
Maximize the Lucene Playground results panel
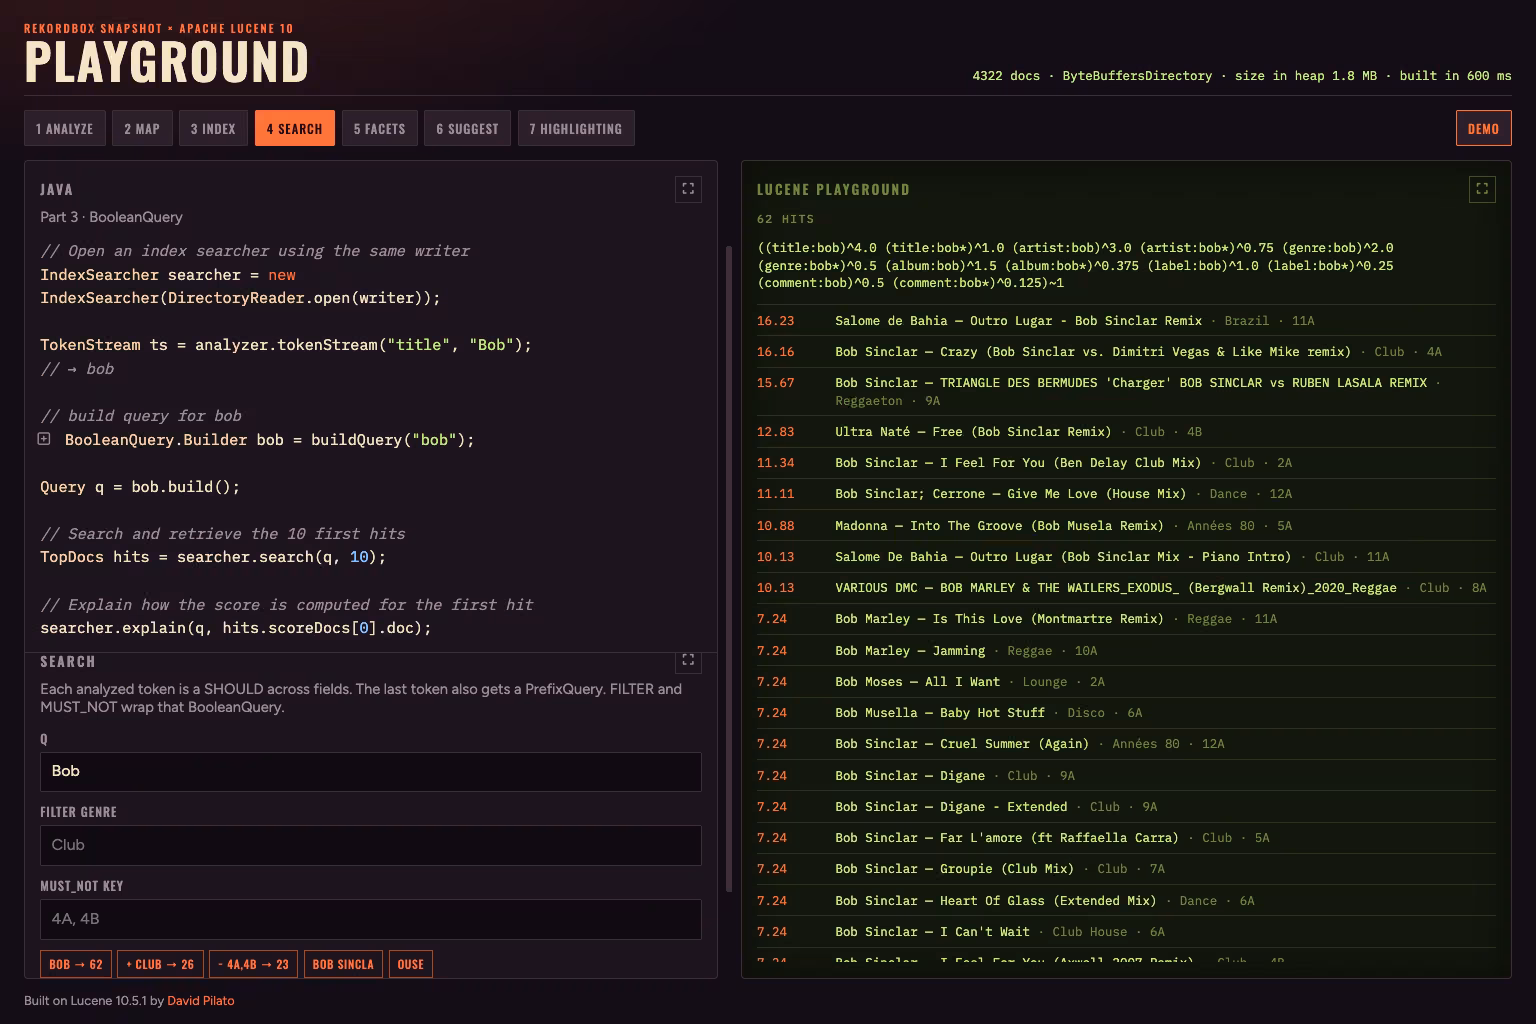pos(1482,189)
